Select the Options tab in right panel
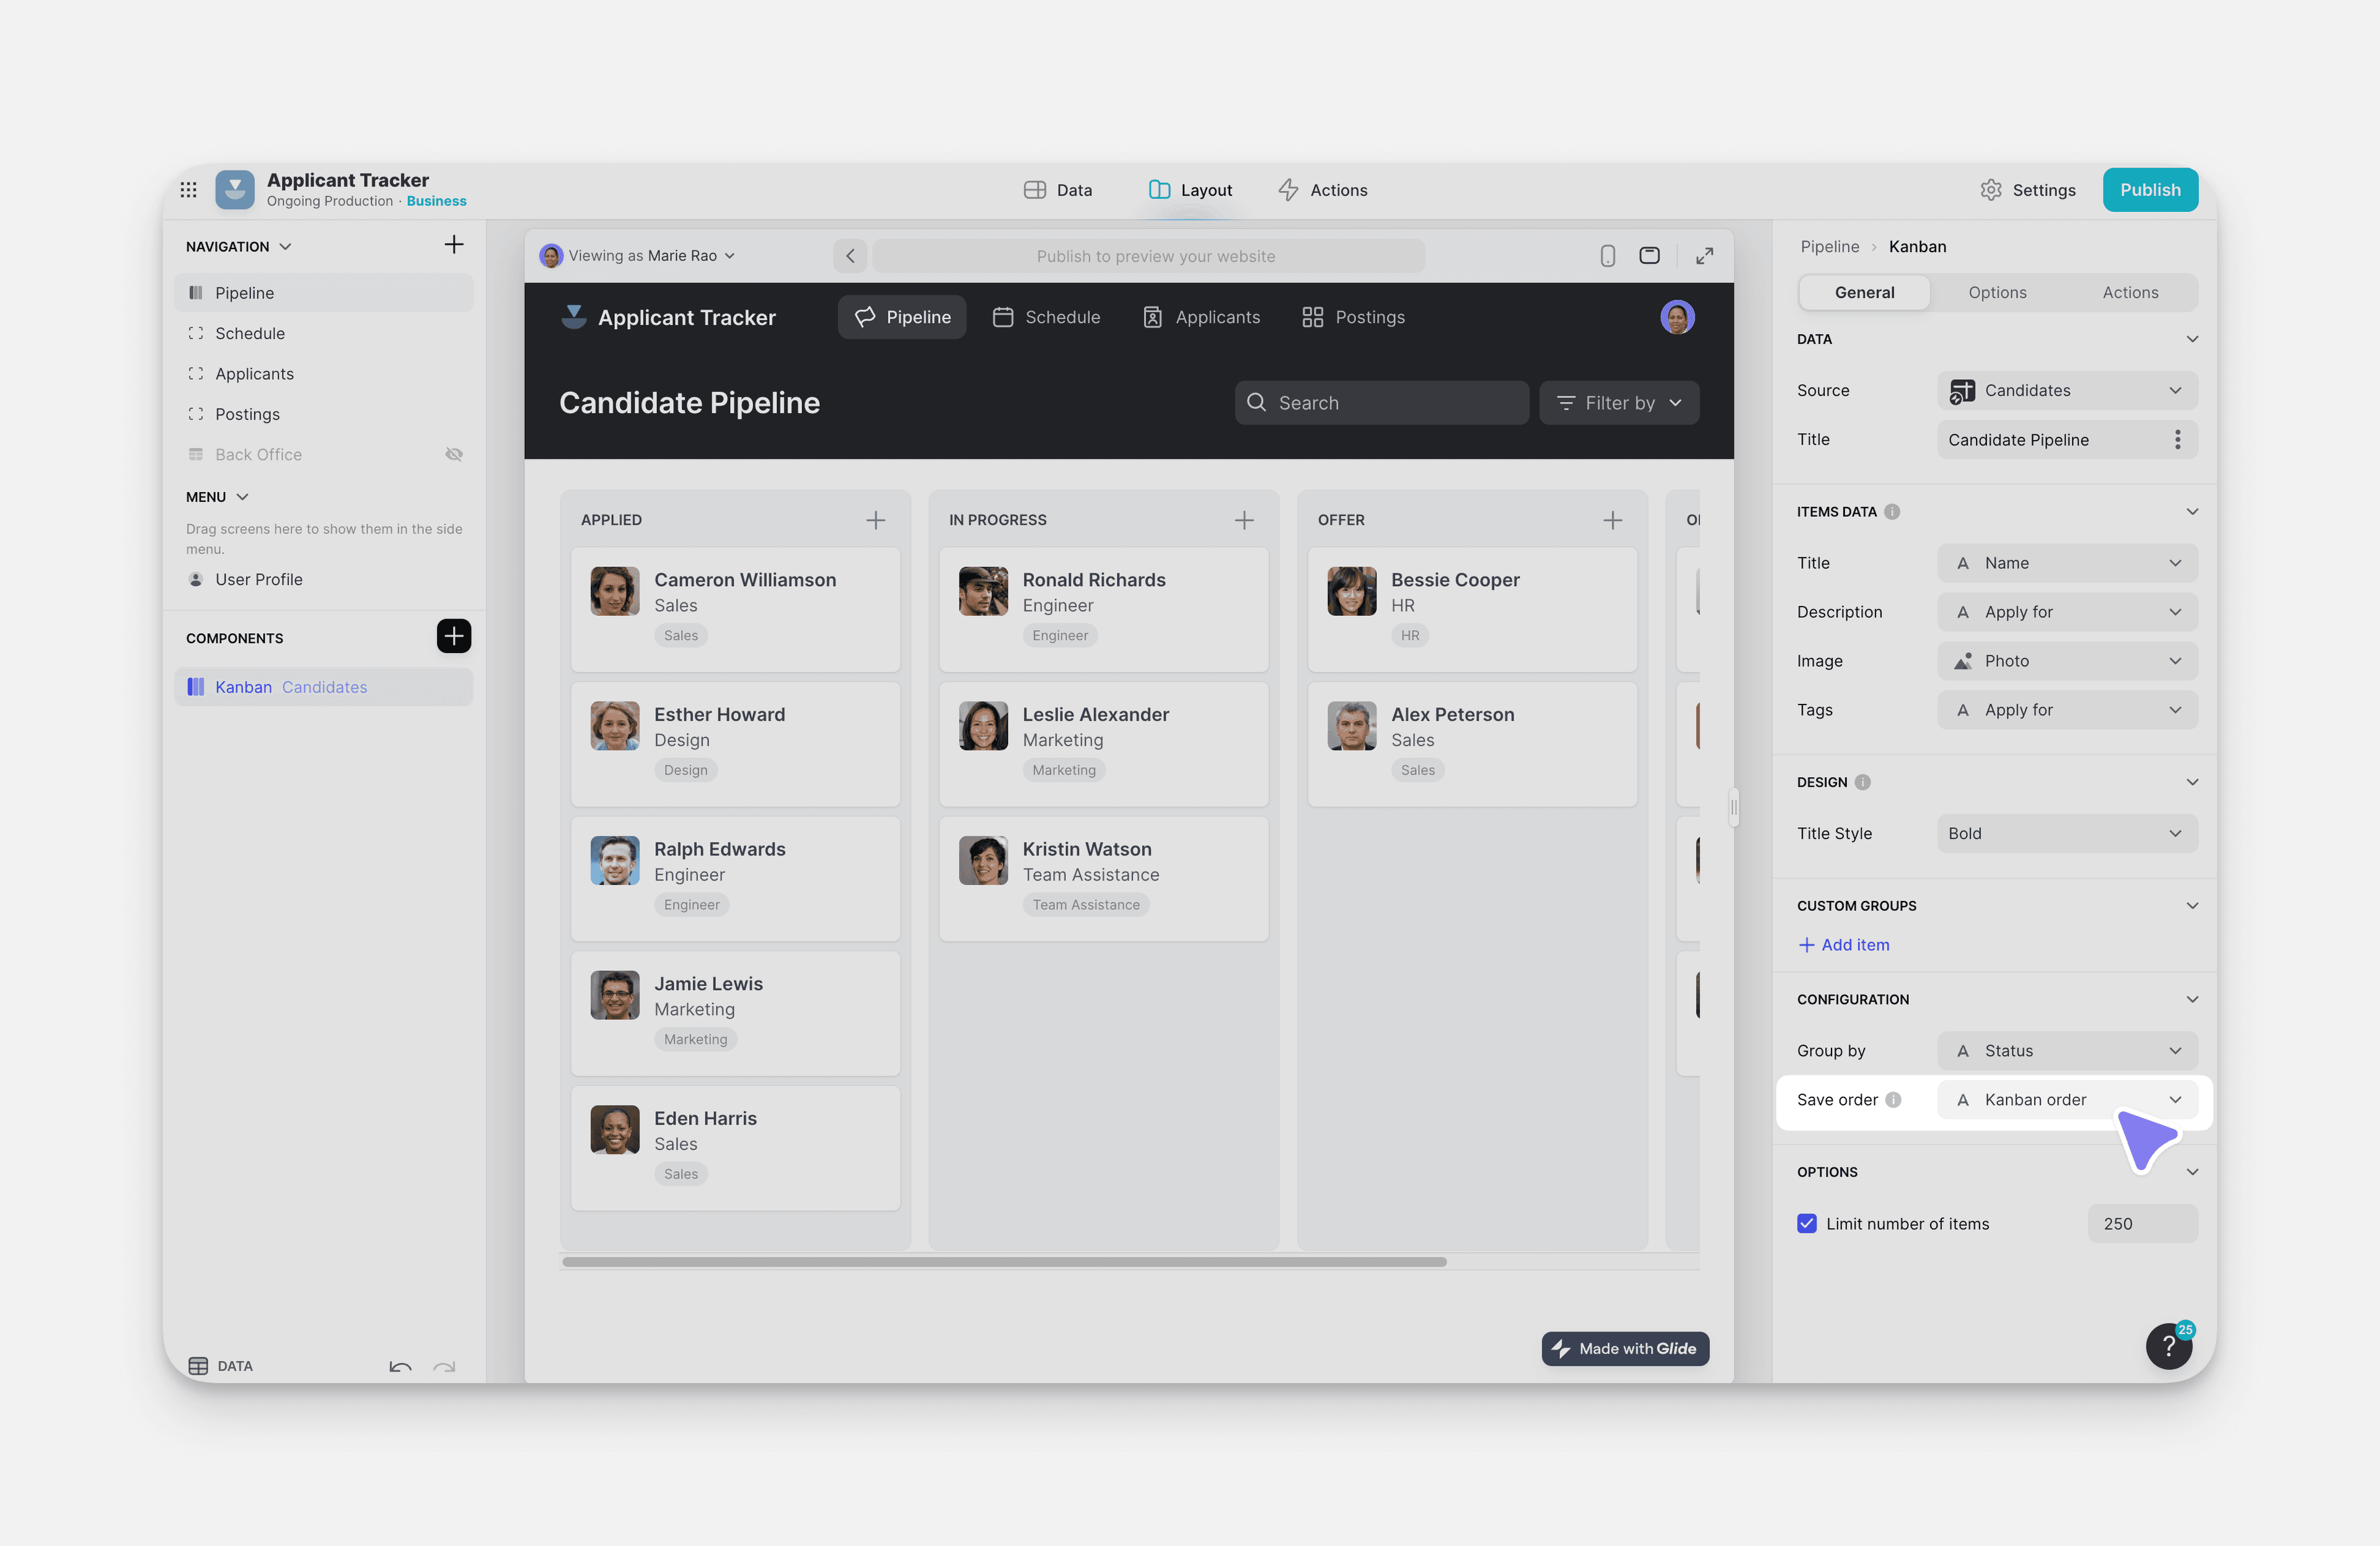The height and width of the screenshot is (1546, 2380). [1997, 293]
